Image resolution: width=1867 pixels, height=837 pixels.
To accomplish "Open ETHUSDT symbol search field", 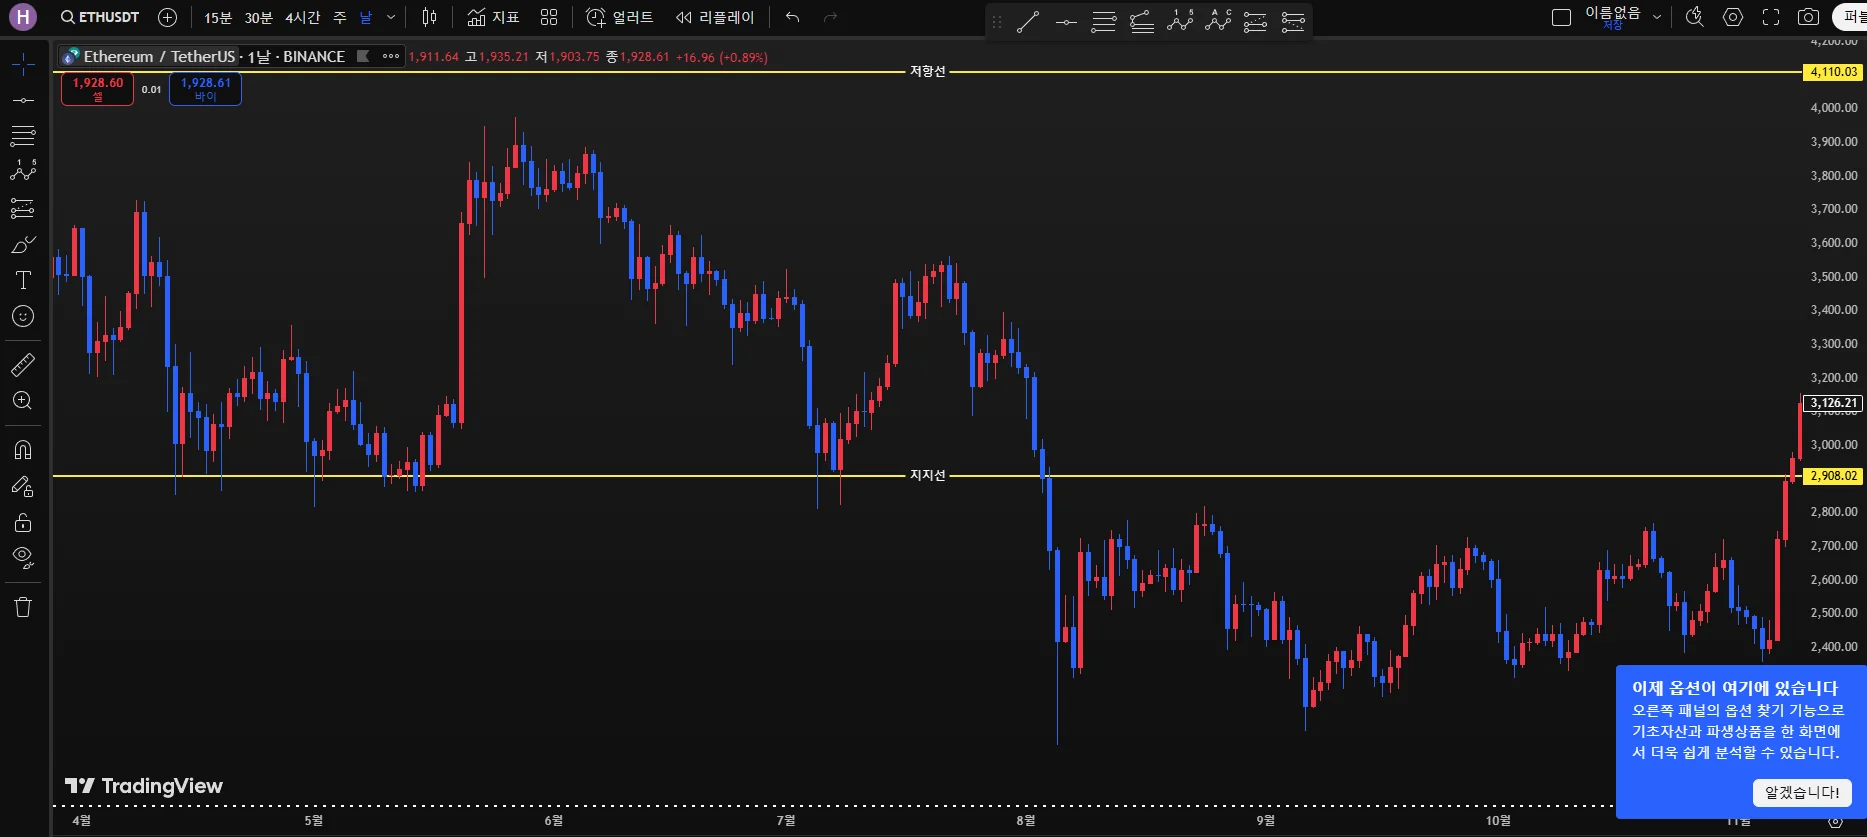I will tap(100, 17).
